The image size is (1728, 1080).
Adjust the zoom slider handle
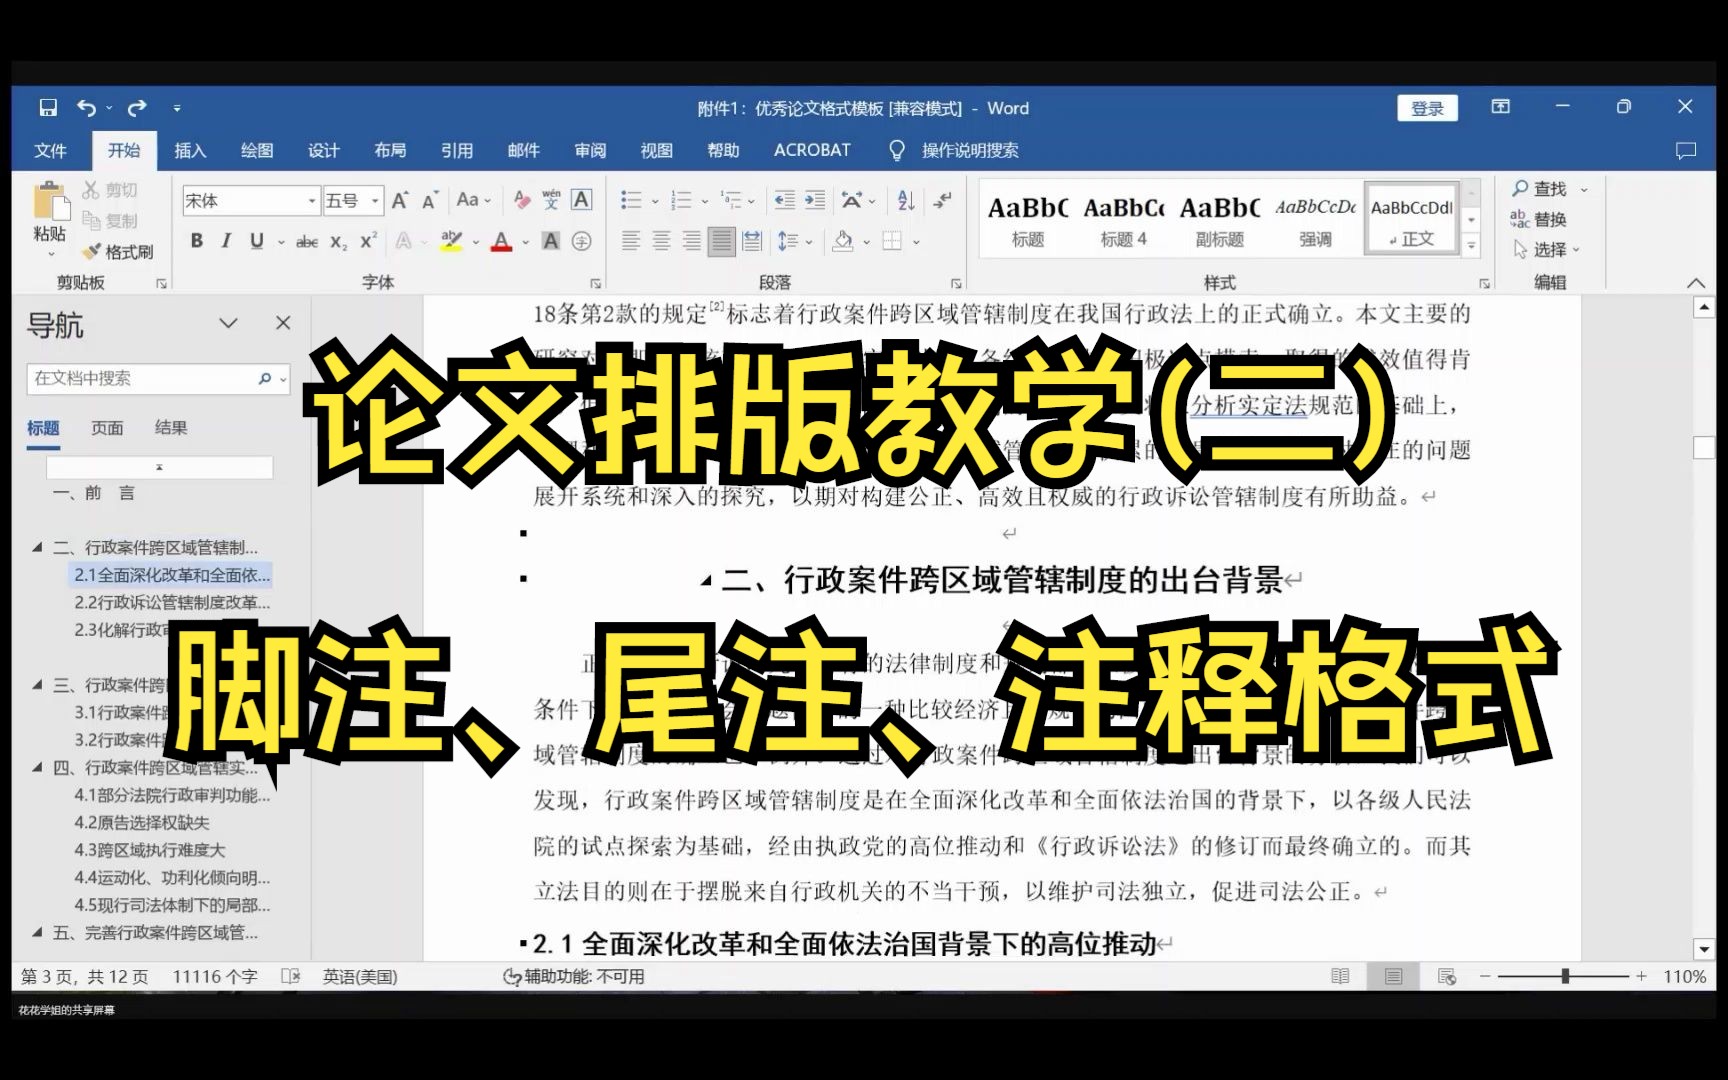[1565, 976]
